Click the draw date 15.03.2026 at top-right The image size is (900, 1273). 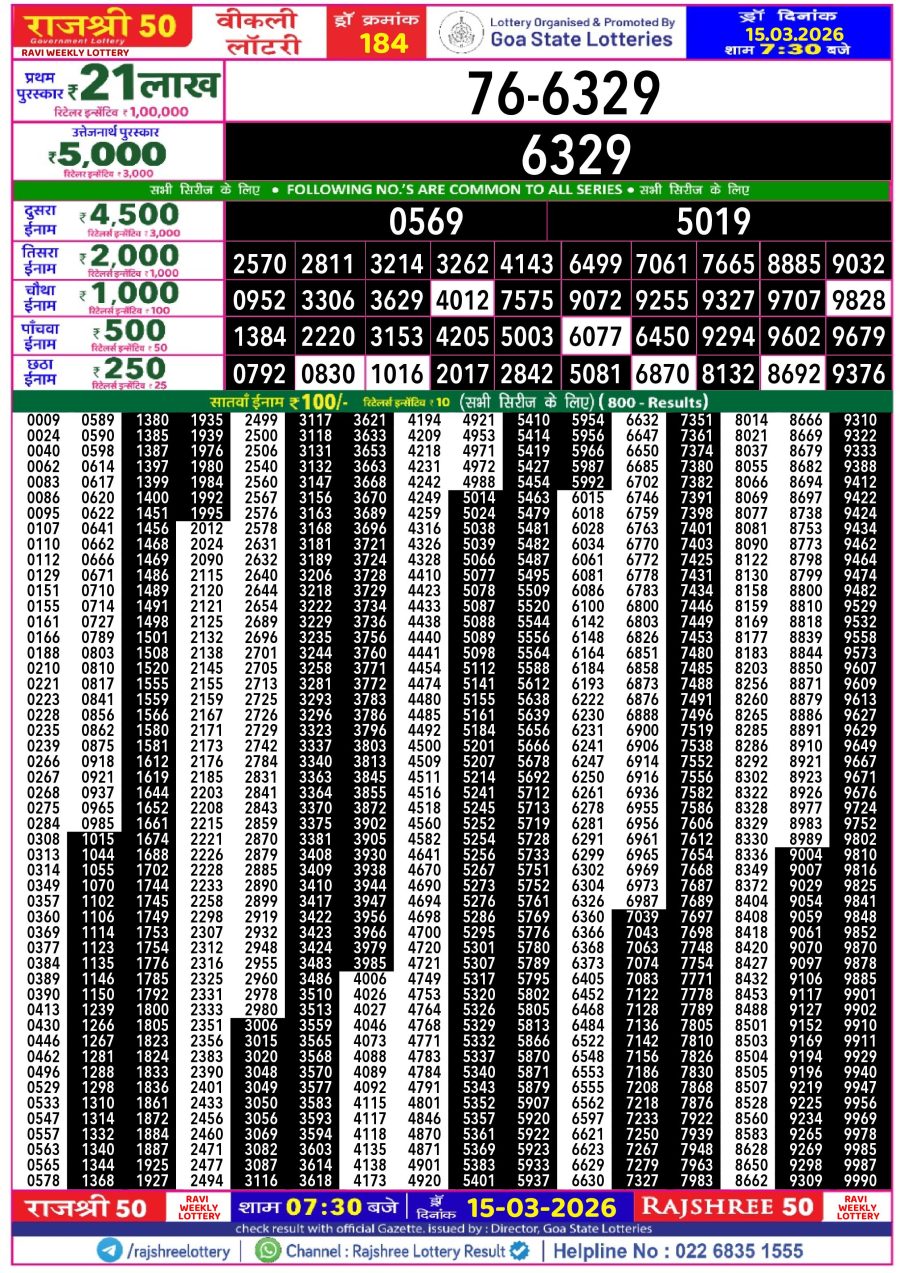click(788, 33)
